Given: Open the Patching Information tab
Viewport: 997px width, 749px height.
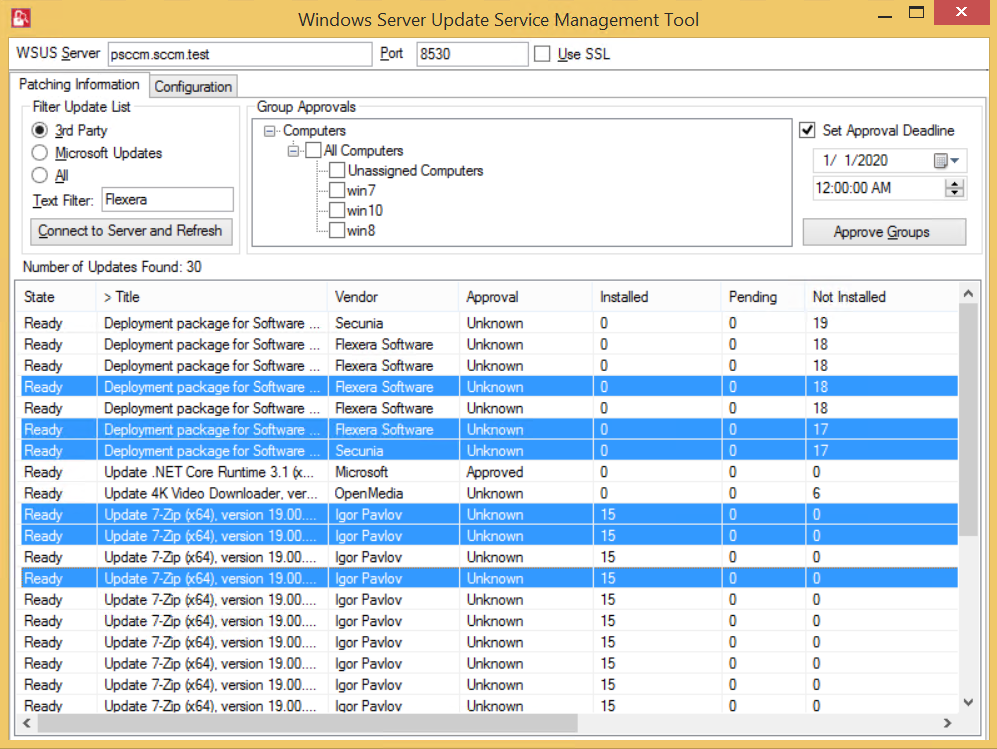Looking at the screenshot, I should [79, 85].
